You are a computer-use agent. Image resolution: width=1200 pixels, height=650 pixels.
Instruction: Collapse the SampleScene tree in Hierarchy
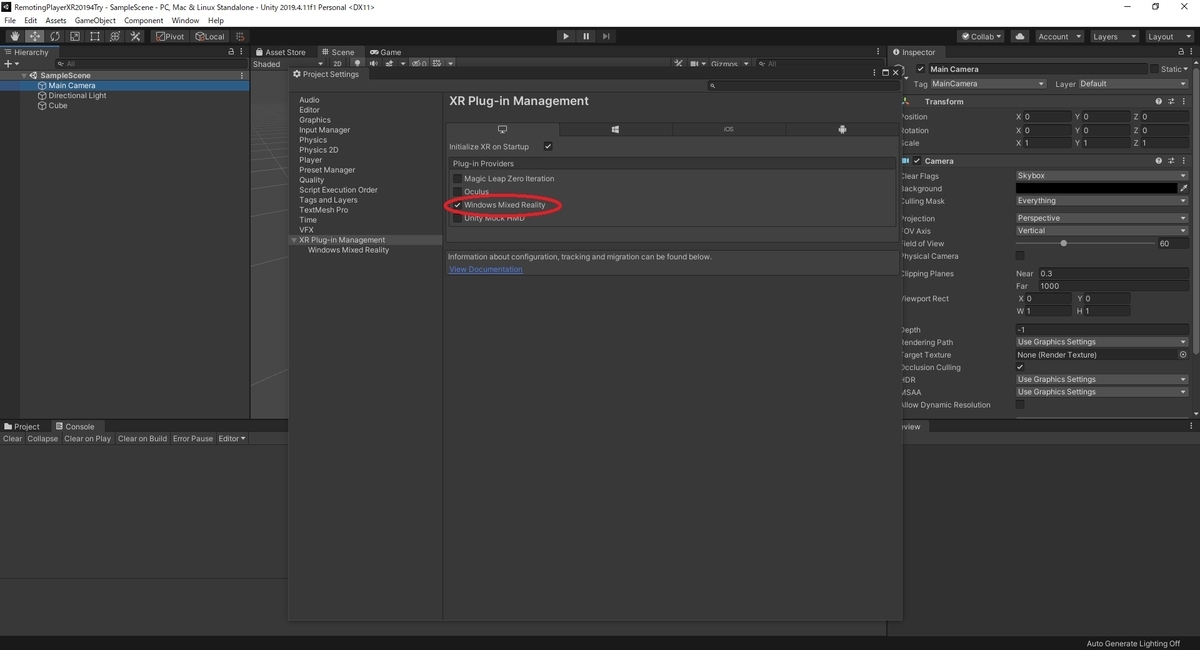click(x=24, y=75)
